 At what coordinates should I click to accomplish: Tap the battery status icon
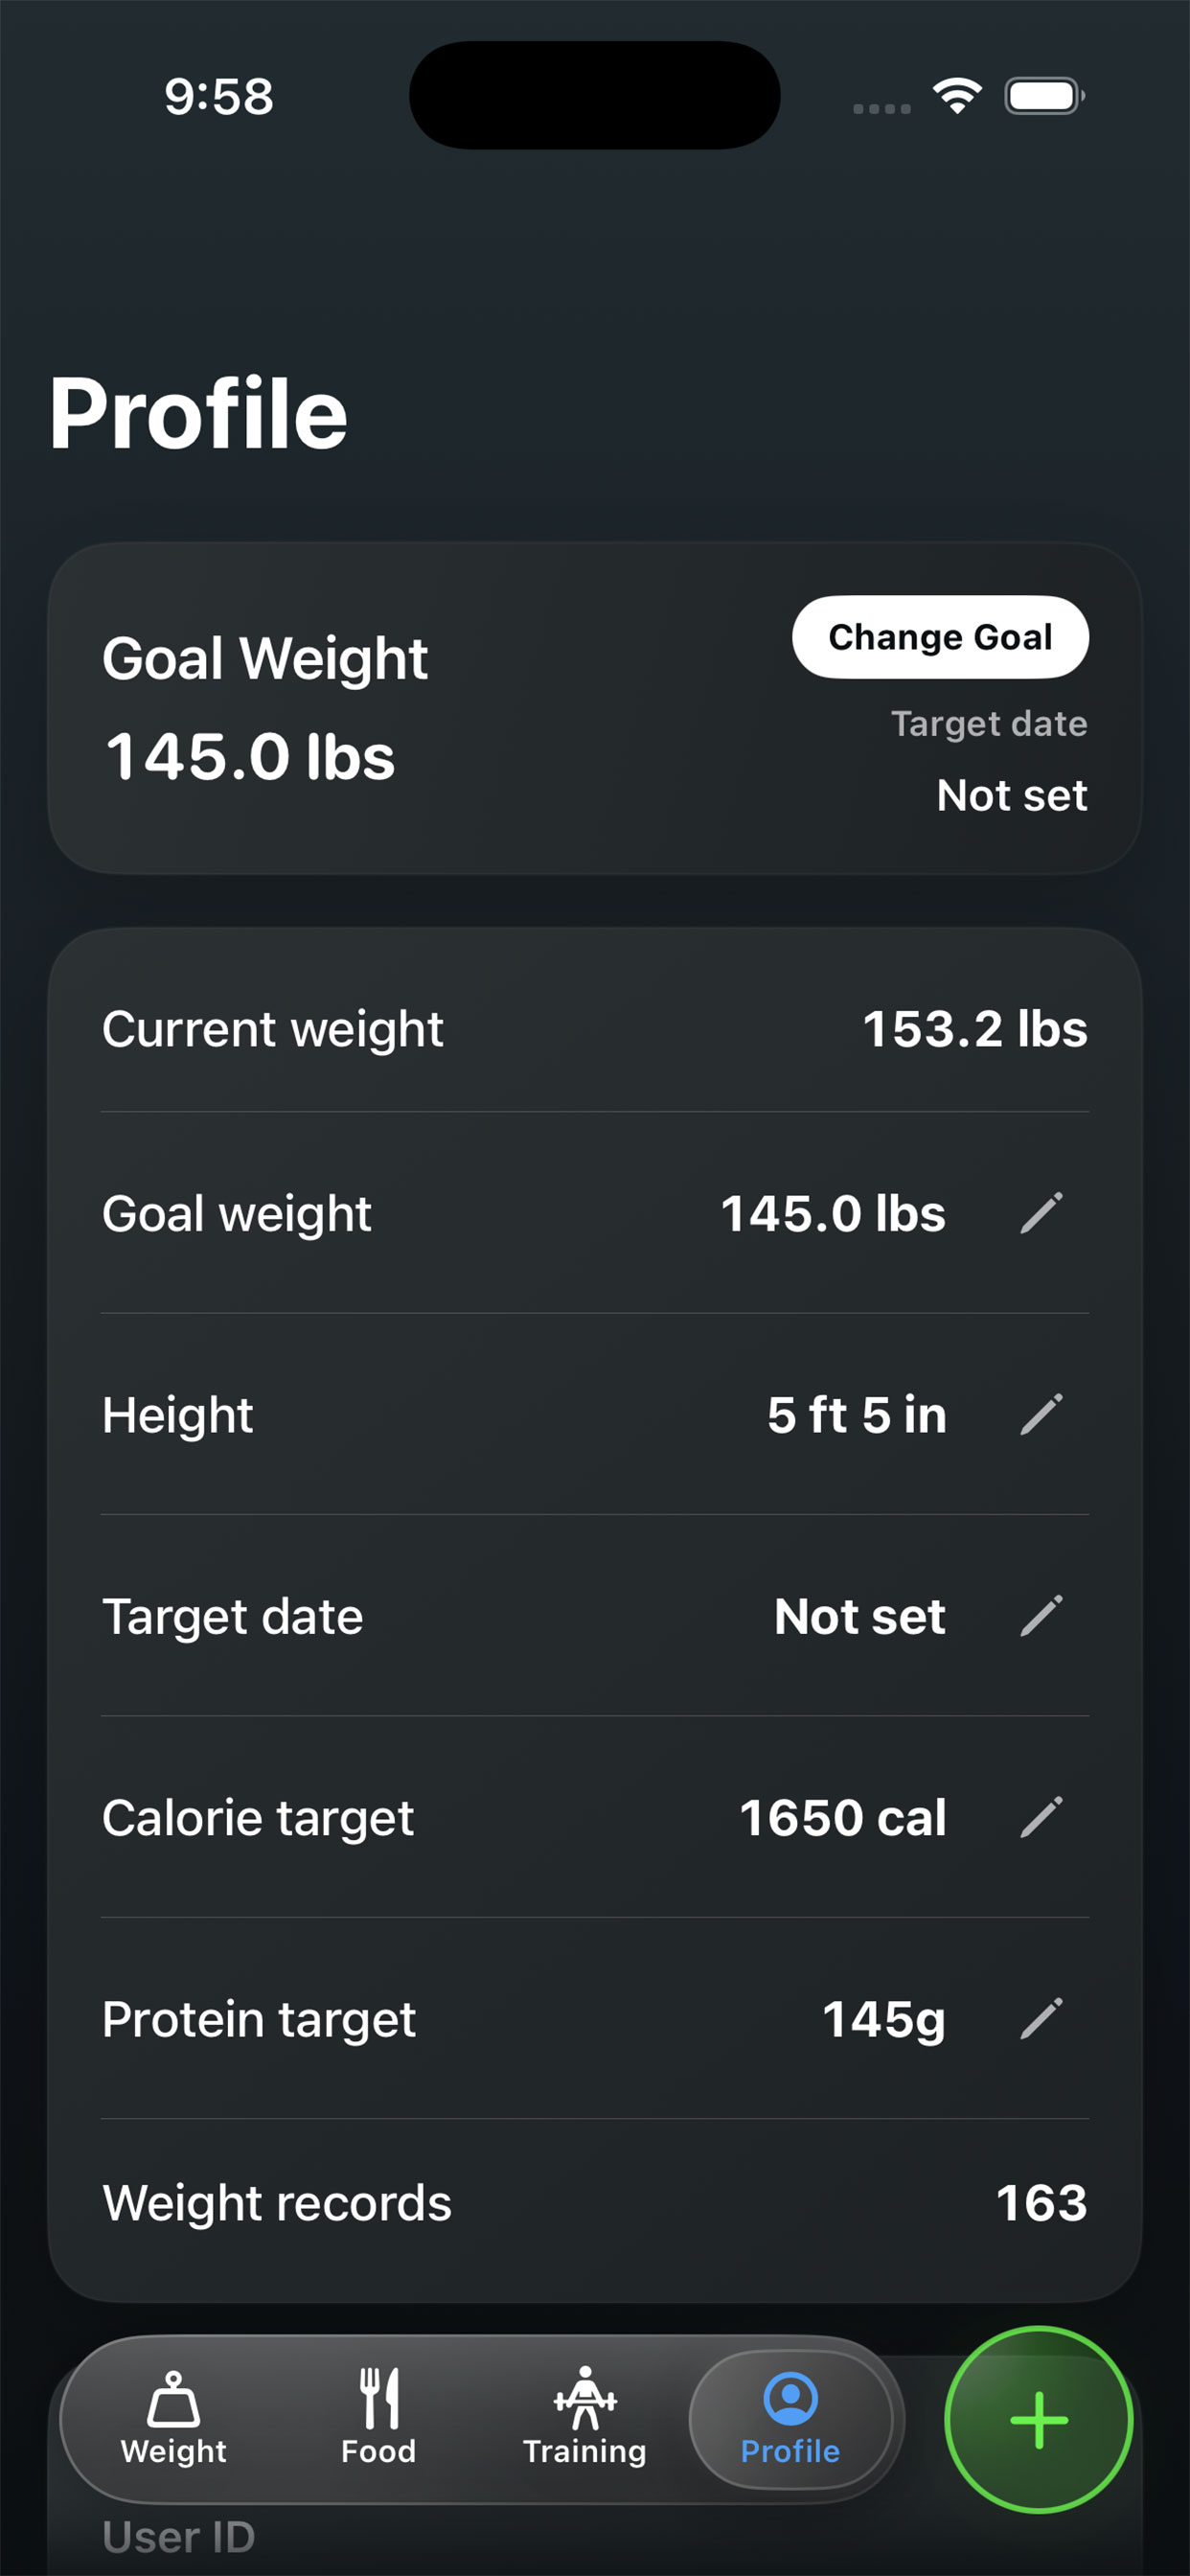click(1044, 96)
